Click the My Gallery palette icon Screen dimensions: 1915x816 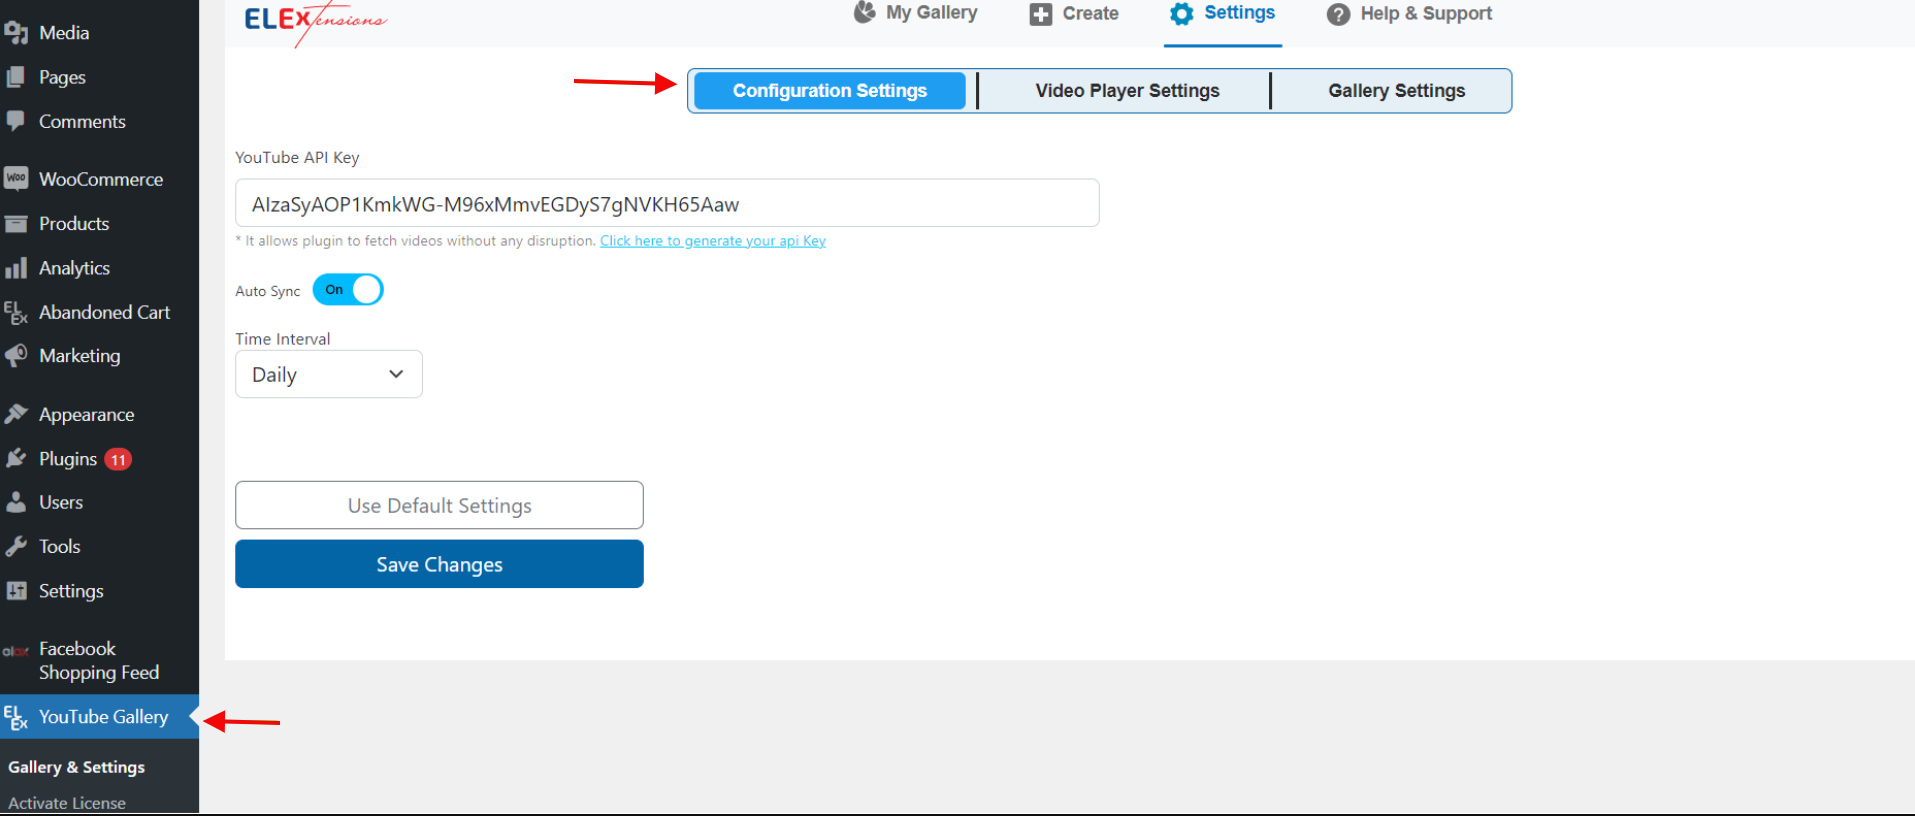click(x=865, y=12)
